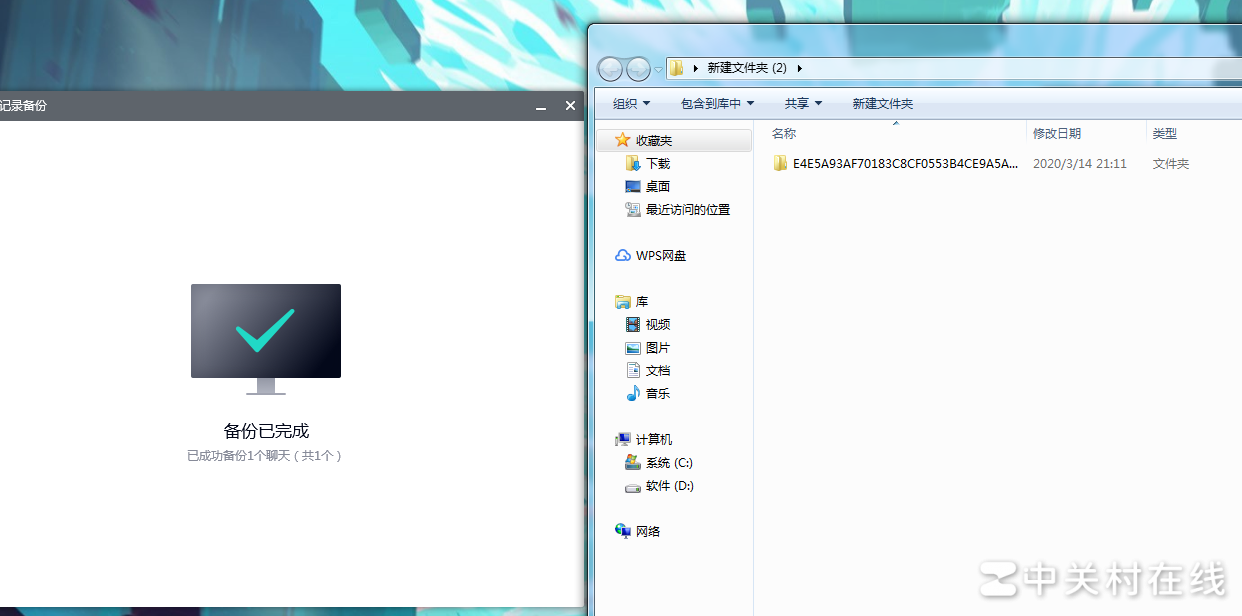Expand the 包含到库中 dropdown
1242x616 pixels.
[x=717, y=104]
